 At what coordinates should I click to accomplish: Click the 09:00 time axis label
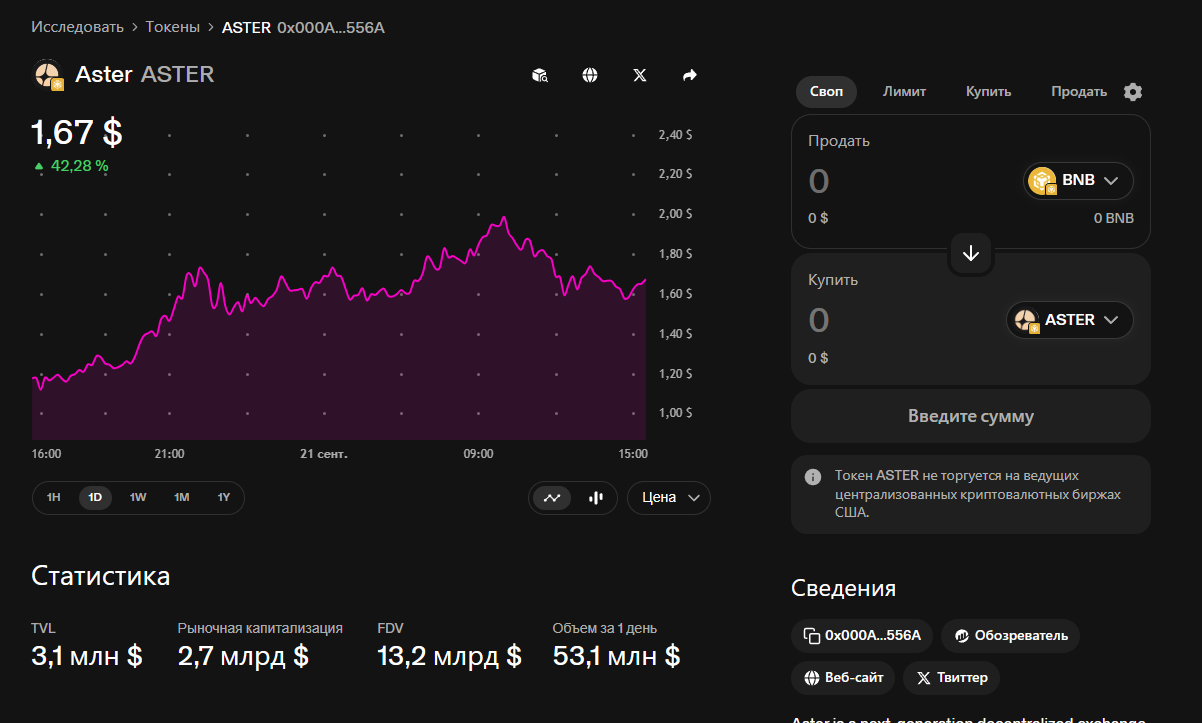pyautogui.click(x=478, y=454)
